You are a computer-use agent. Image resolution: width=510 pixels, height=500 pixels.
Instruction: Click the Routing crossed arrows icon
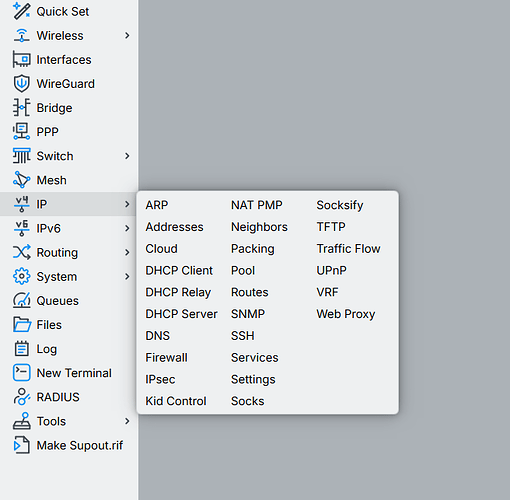pos(21,252)
